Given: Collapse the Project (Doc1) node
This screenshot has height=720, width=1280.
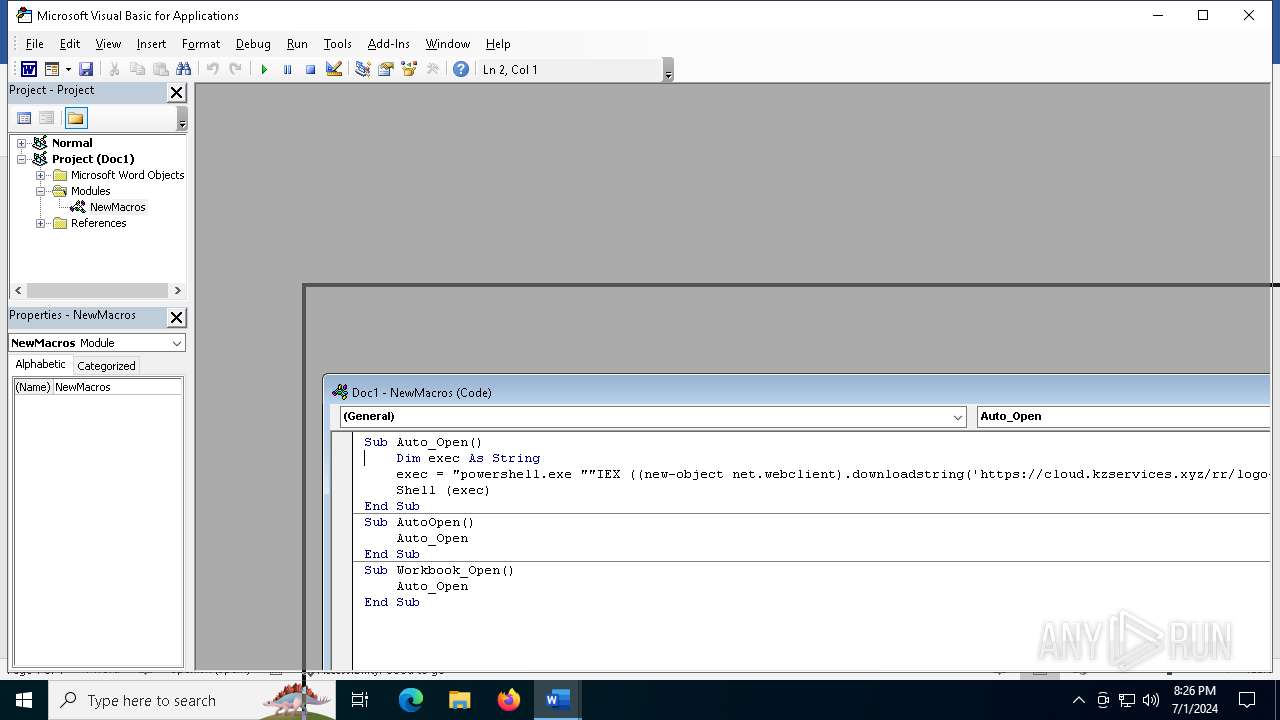Looking at the screenshot, I should tap(21, 159).
